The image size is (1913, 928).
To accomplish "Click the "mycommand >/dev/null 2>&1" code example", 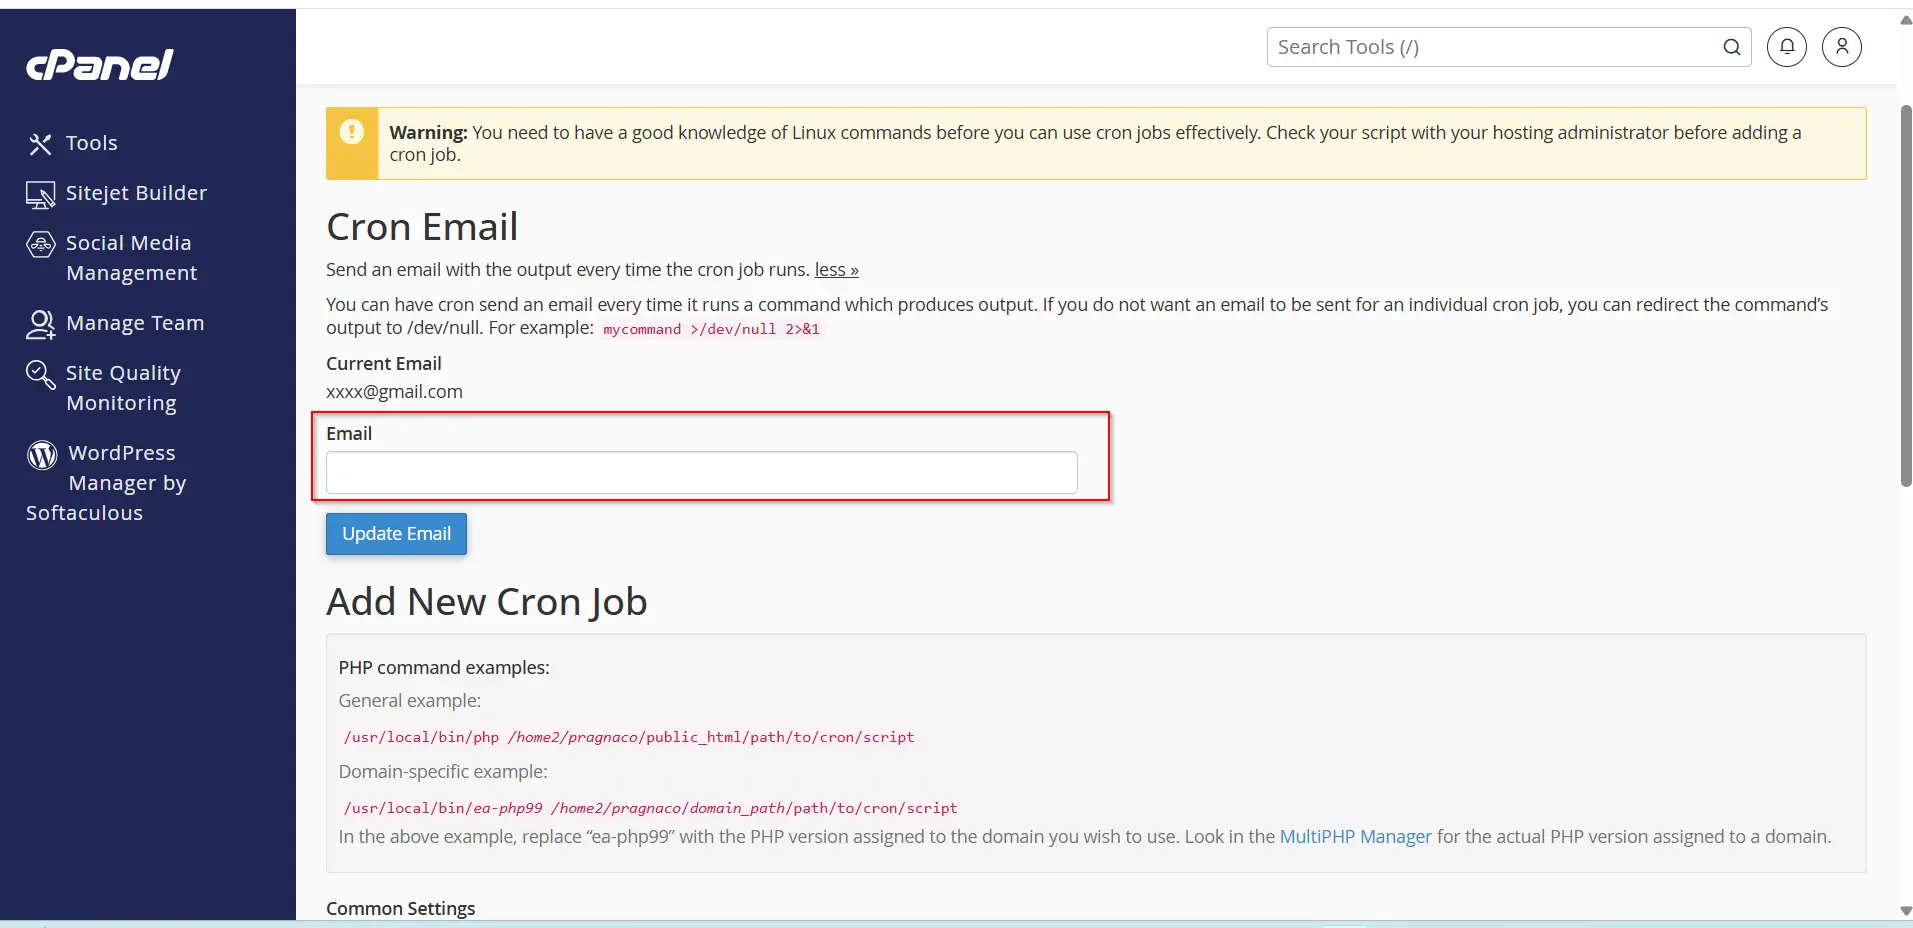I will coord(711,329).
